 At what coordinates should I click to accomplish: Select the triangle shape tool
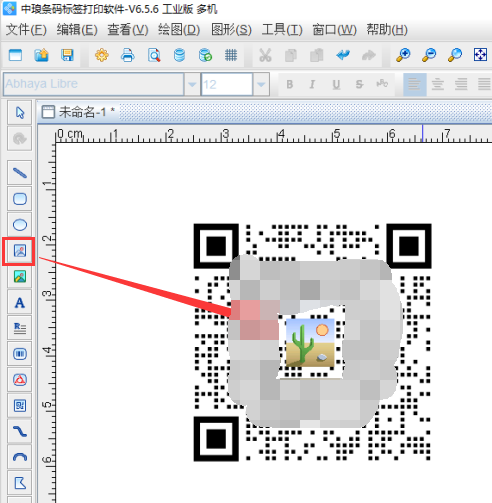coord(20,380)
